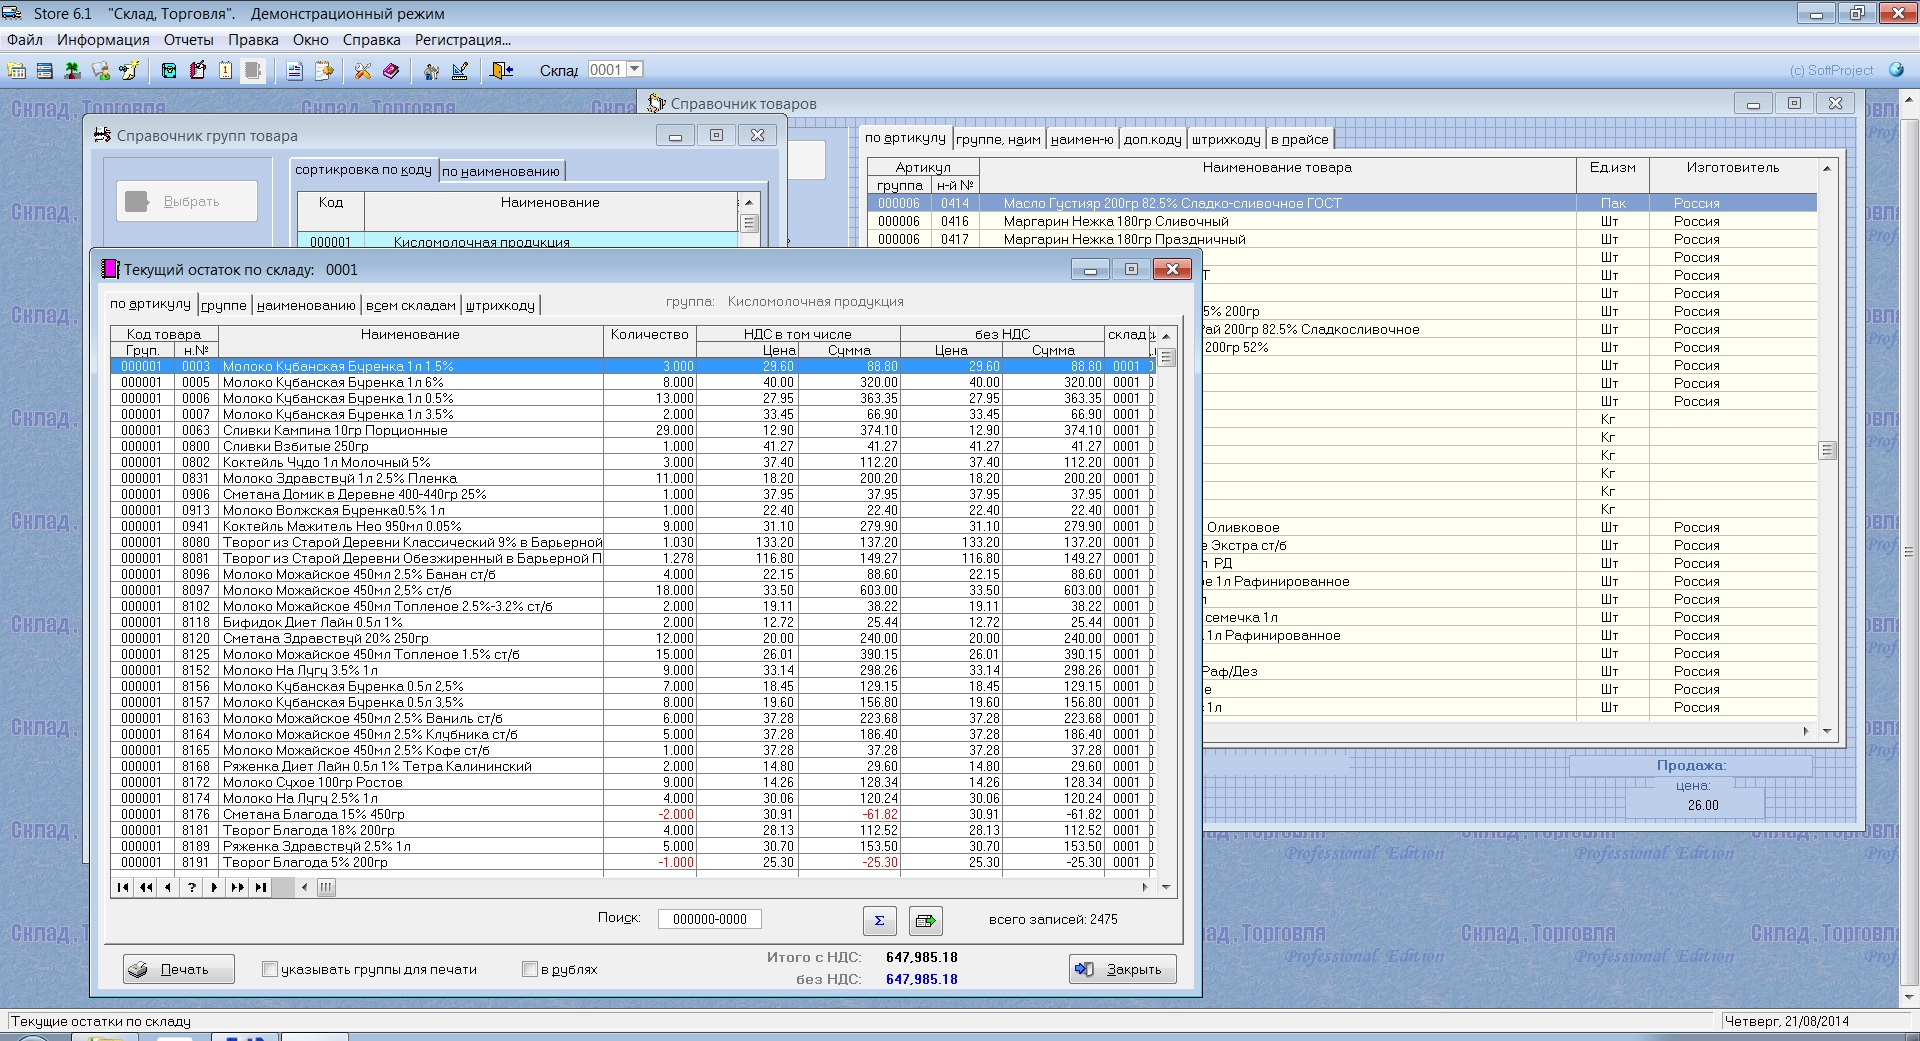Jump to first record navigator arrow

(x=123, y=887)
